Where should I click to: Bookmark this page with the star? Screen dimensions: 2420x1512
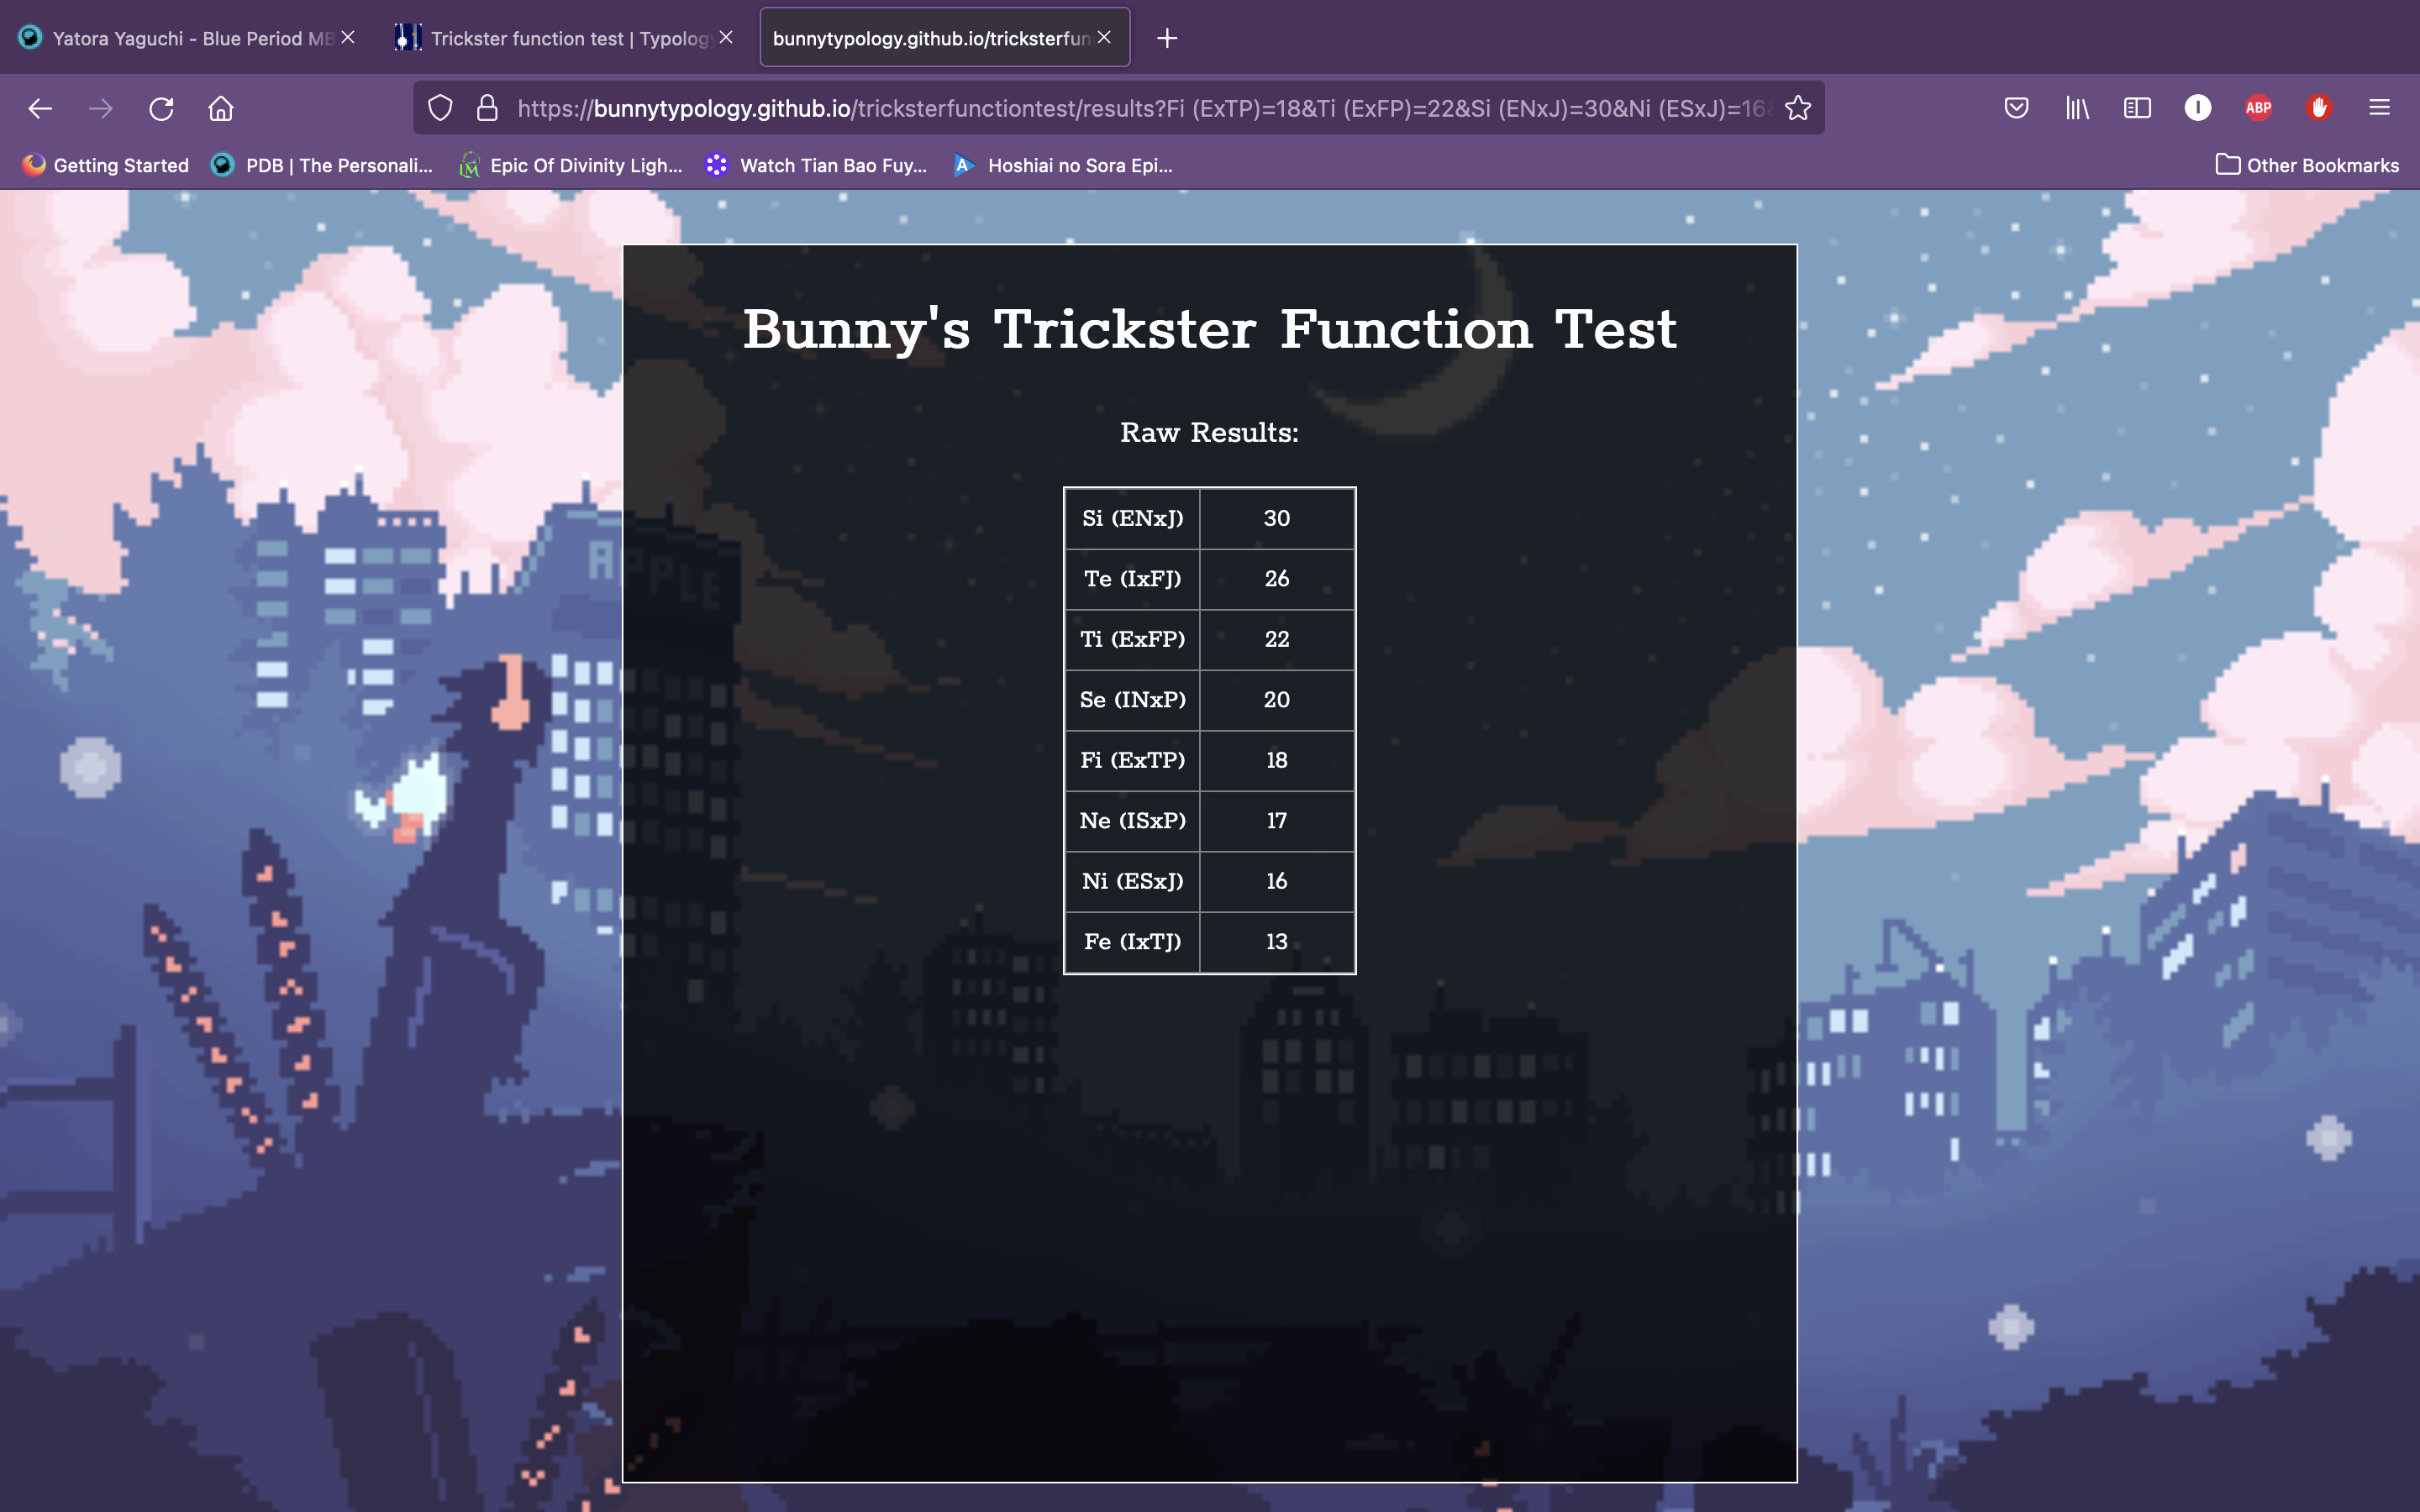click(1798, 108)
